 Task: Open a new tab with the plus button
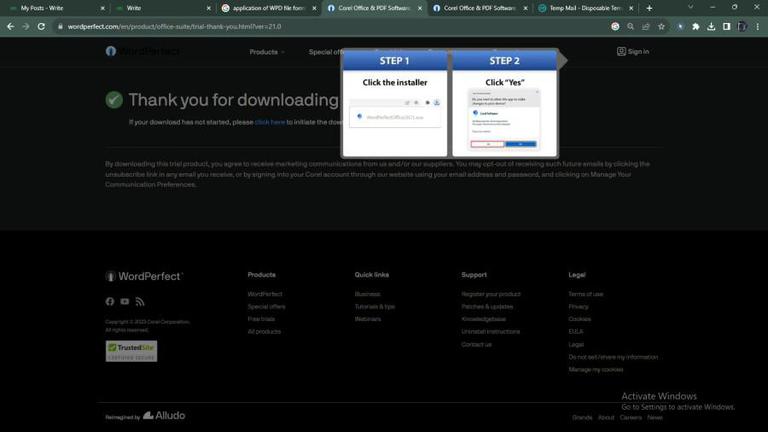649,8
